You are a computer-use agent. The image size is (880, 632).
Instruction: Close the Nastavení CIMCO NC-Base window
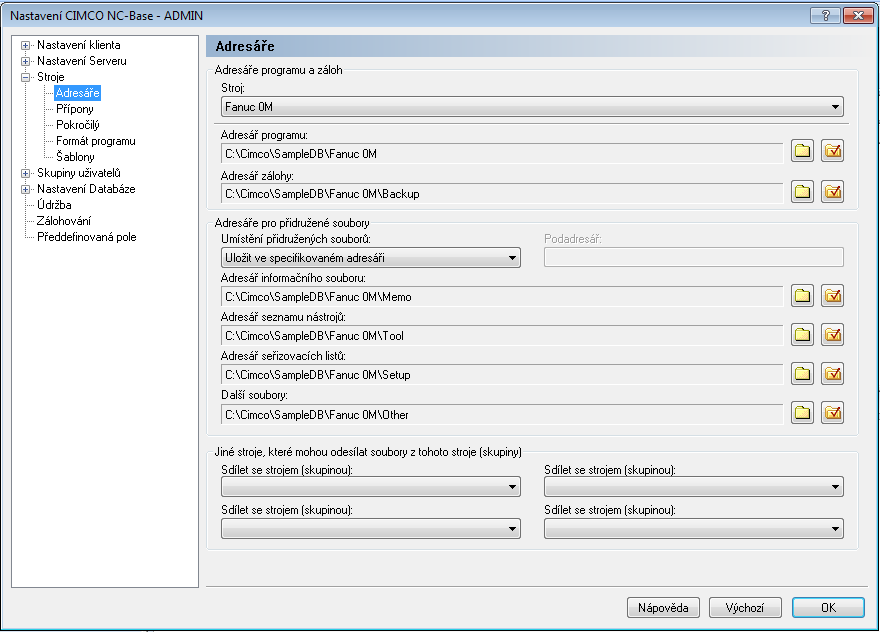pos(858,15)
